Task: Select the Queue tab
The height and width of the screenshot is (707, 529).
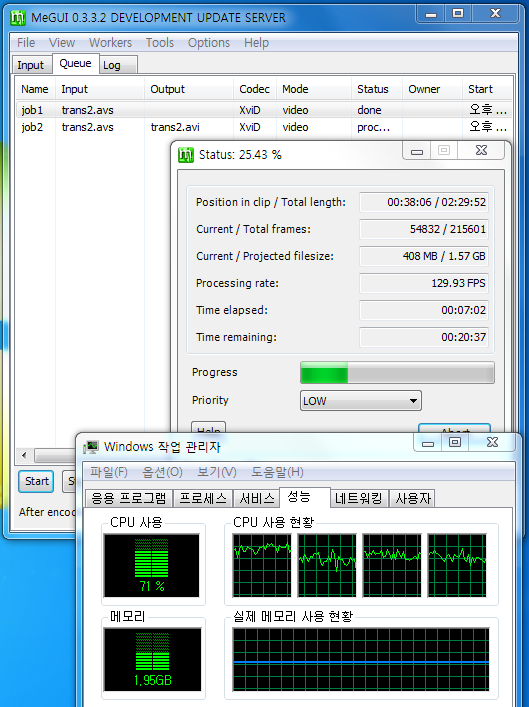Action: pos(75,64)
